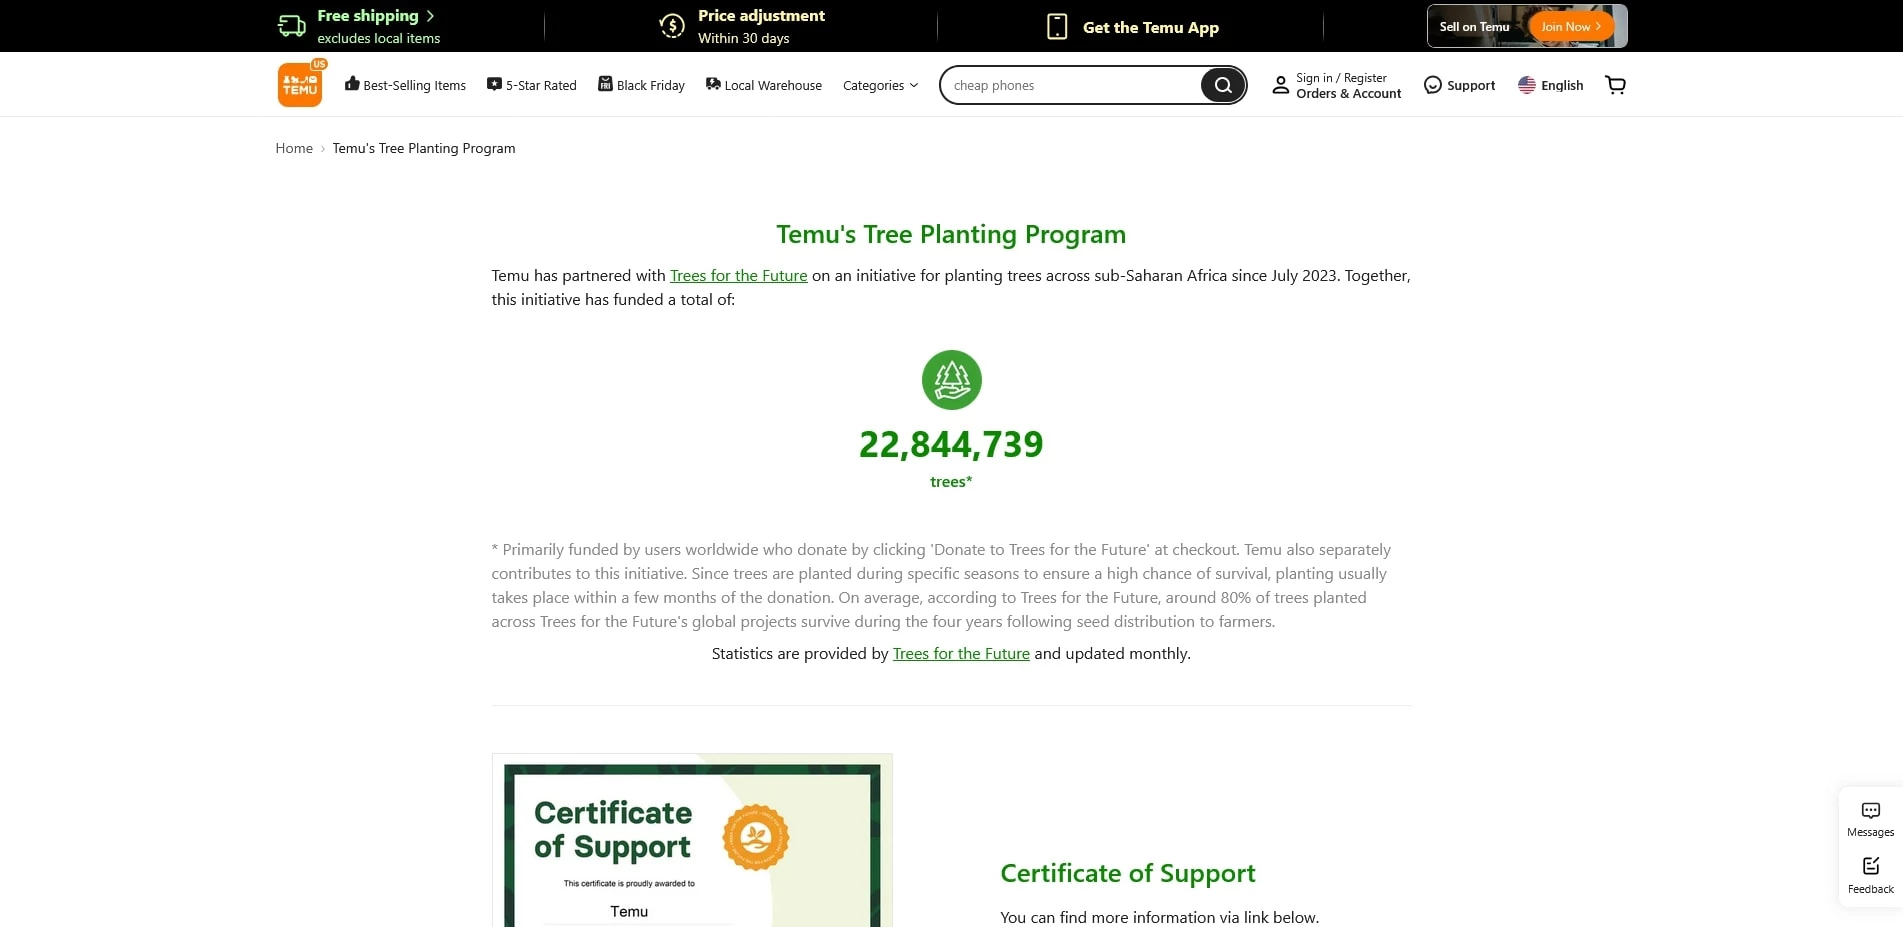Open the first Trees for the Future link

pos(738,276)
